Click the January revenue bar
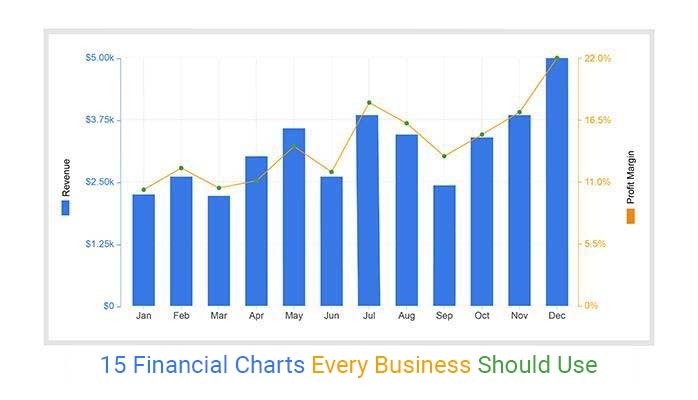The image size is (698, 400). pos(144,250)
